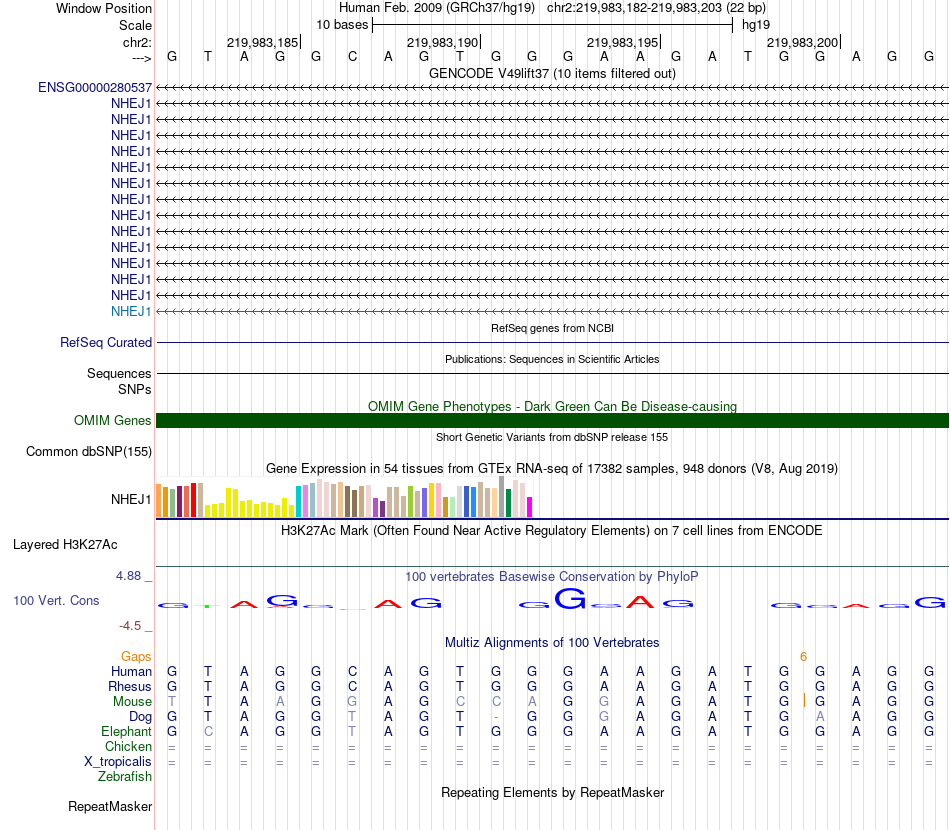Click the SNPs track label
The height and width of the screenshot is (830, 950).
tap(135, 389)
